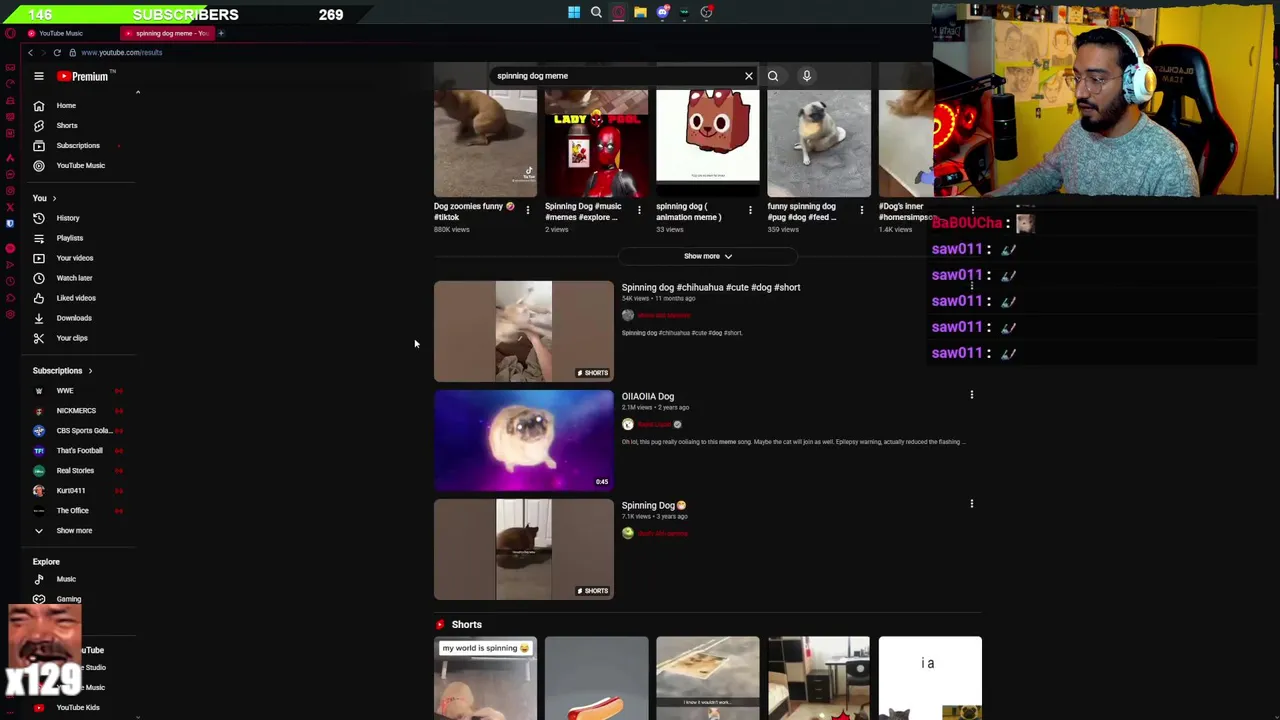This screenshot has height=720, width=1280.
Task: Open Playlists in the sidebar
Action: coord(70,238)
